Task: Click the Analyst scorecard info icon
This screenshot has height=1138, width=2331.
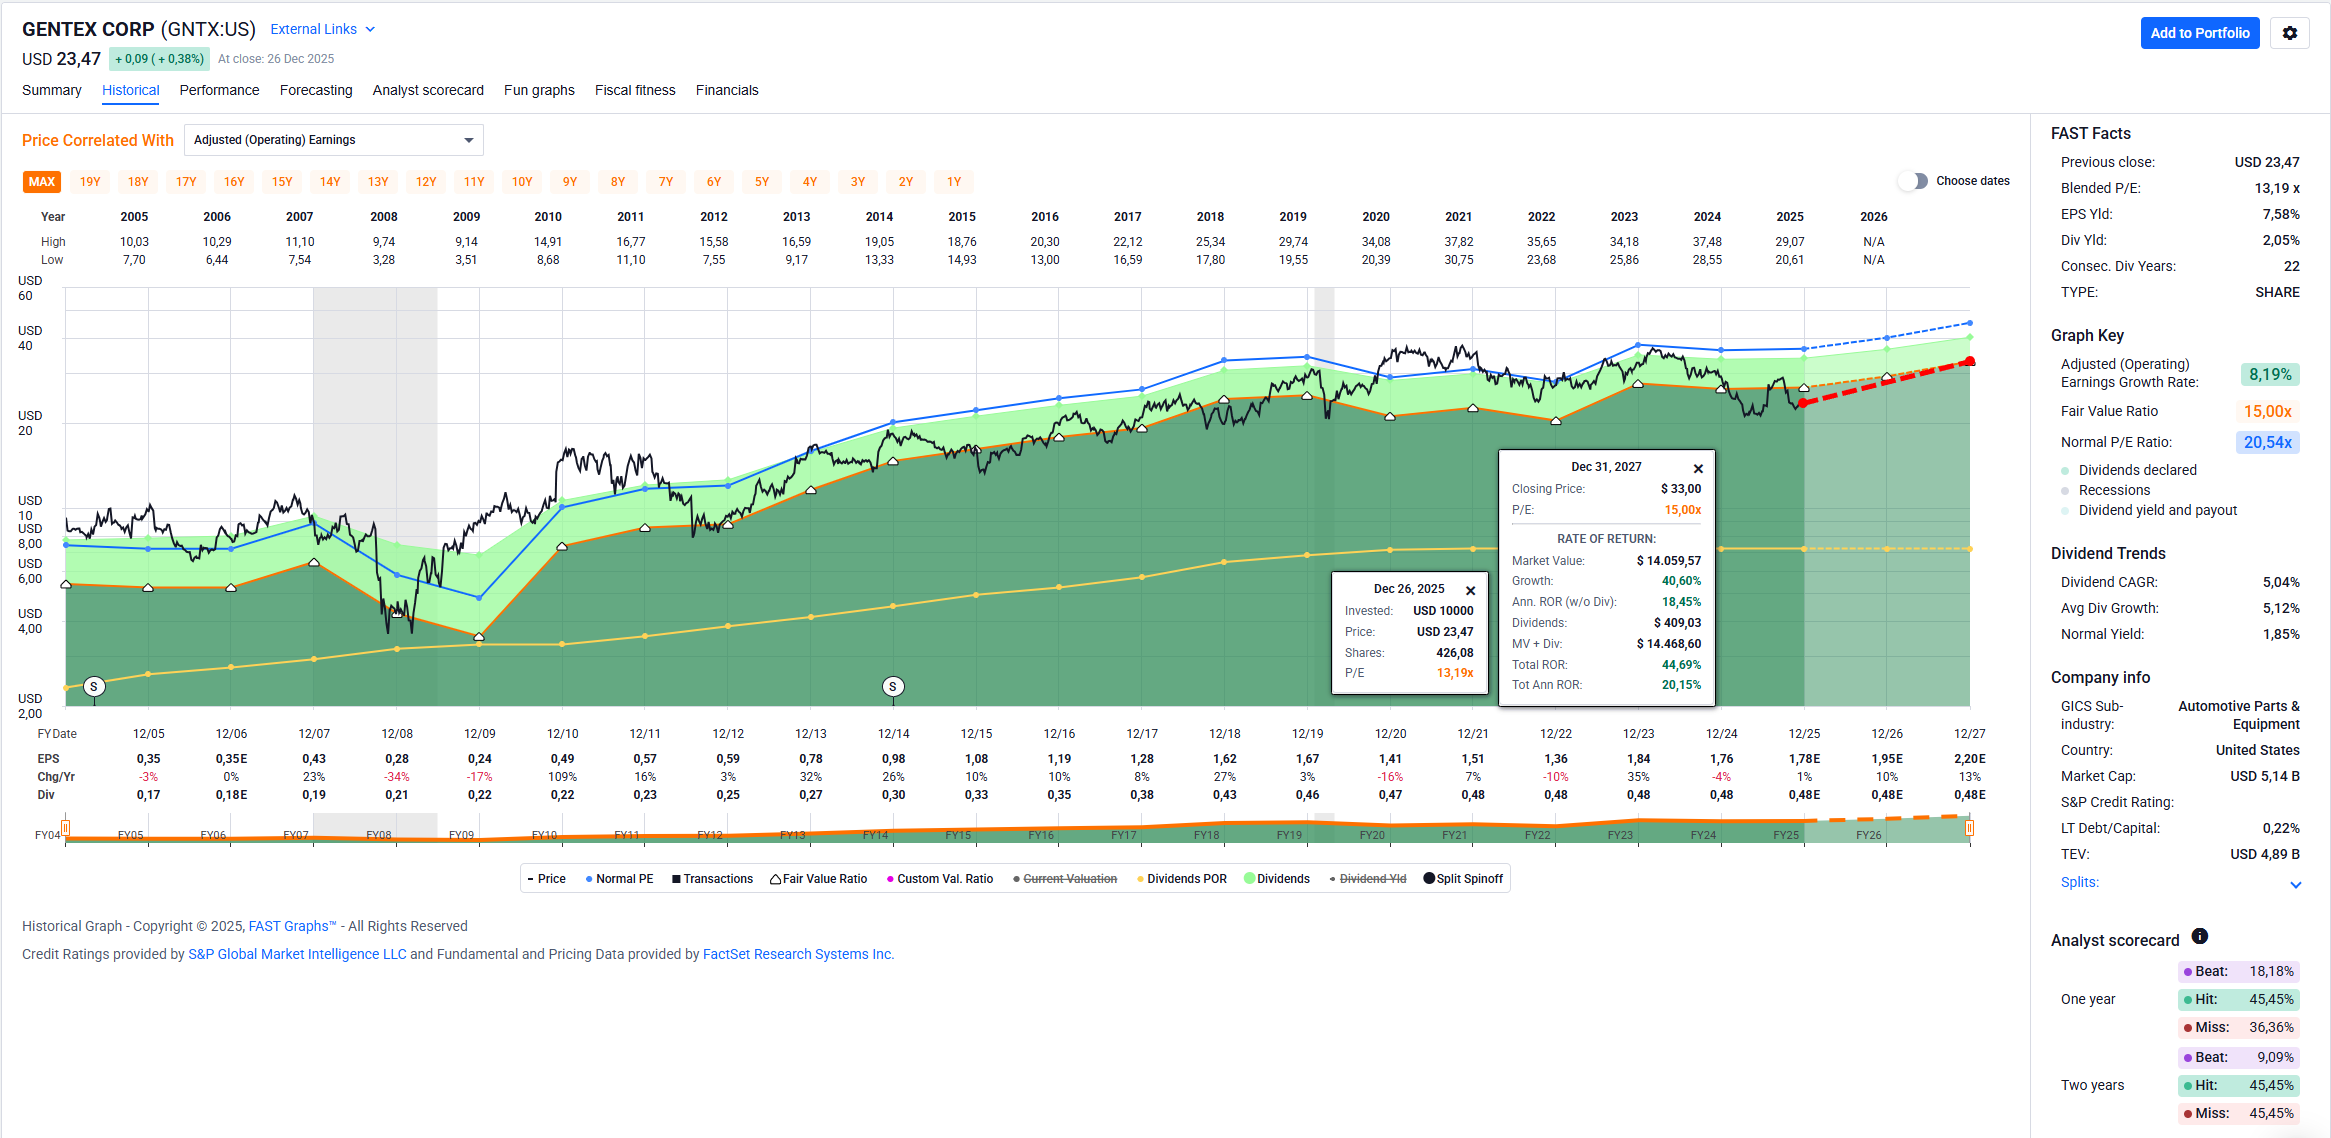Action: [x=2199, y=936]
